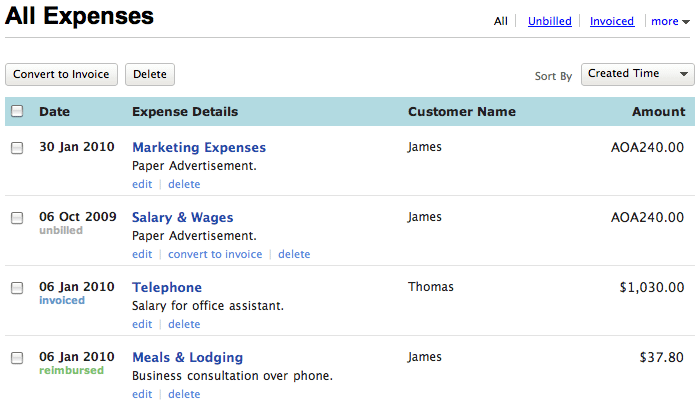Image resolution: width=700 pixels, height=406 pixels.
Task: Tick the Meals & Lodging row checkbox
Action: (x=17, y=358)
